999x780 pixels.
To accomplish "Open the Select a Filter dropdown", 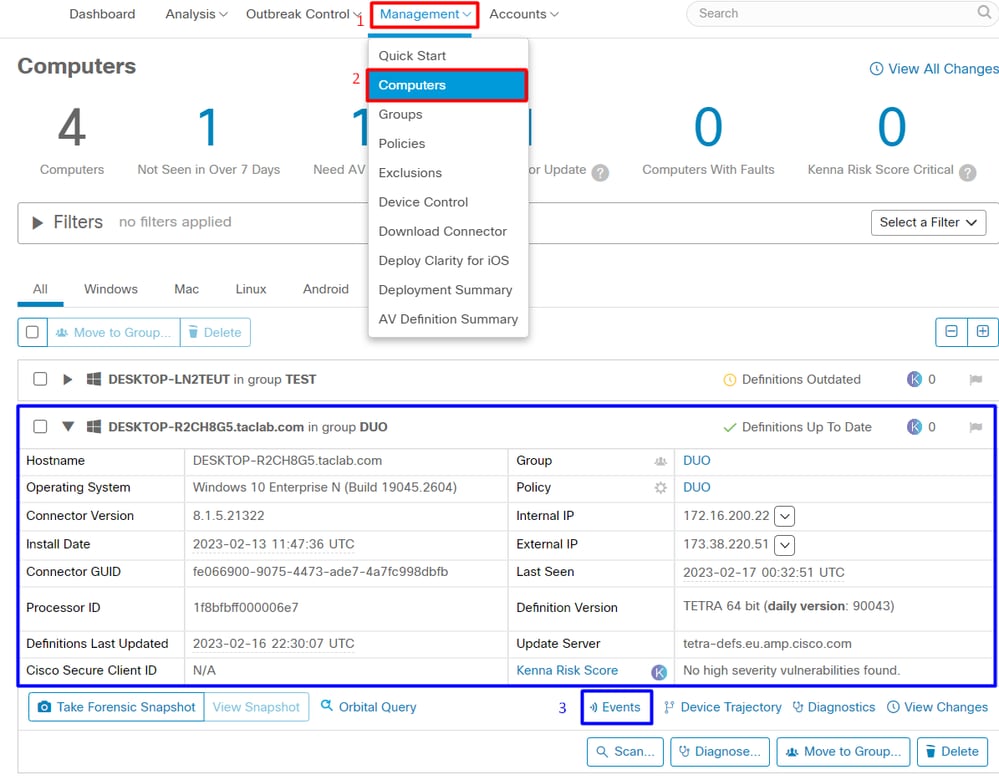I will 928,222.
